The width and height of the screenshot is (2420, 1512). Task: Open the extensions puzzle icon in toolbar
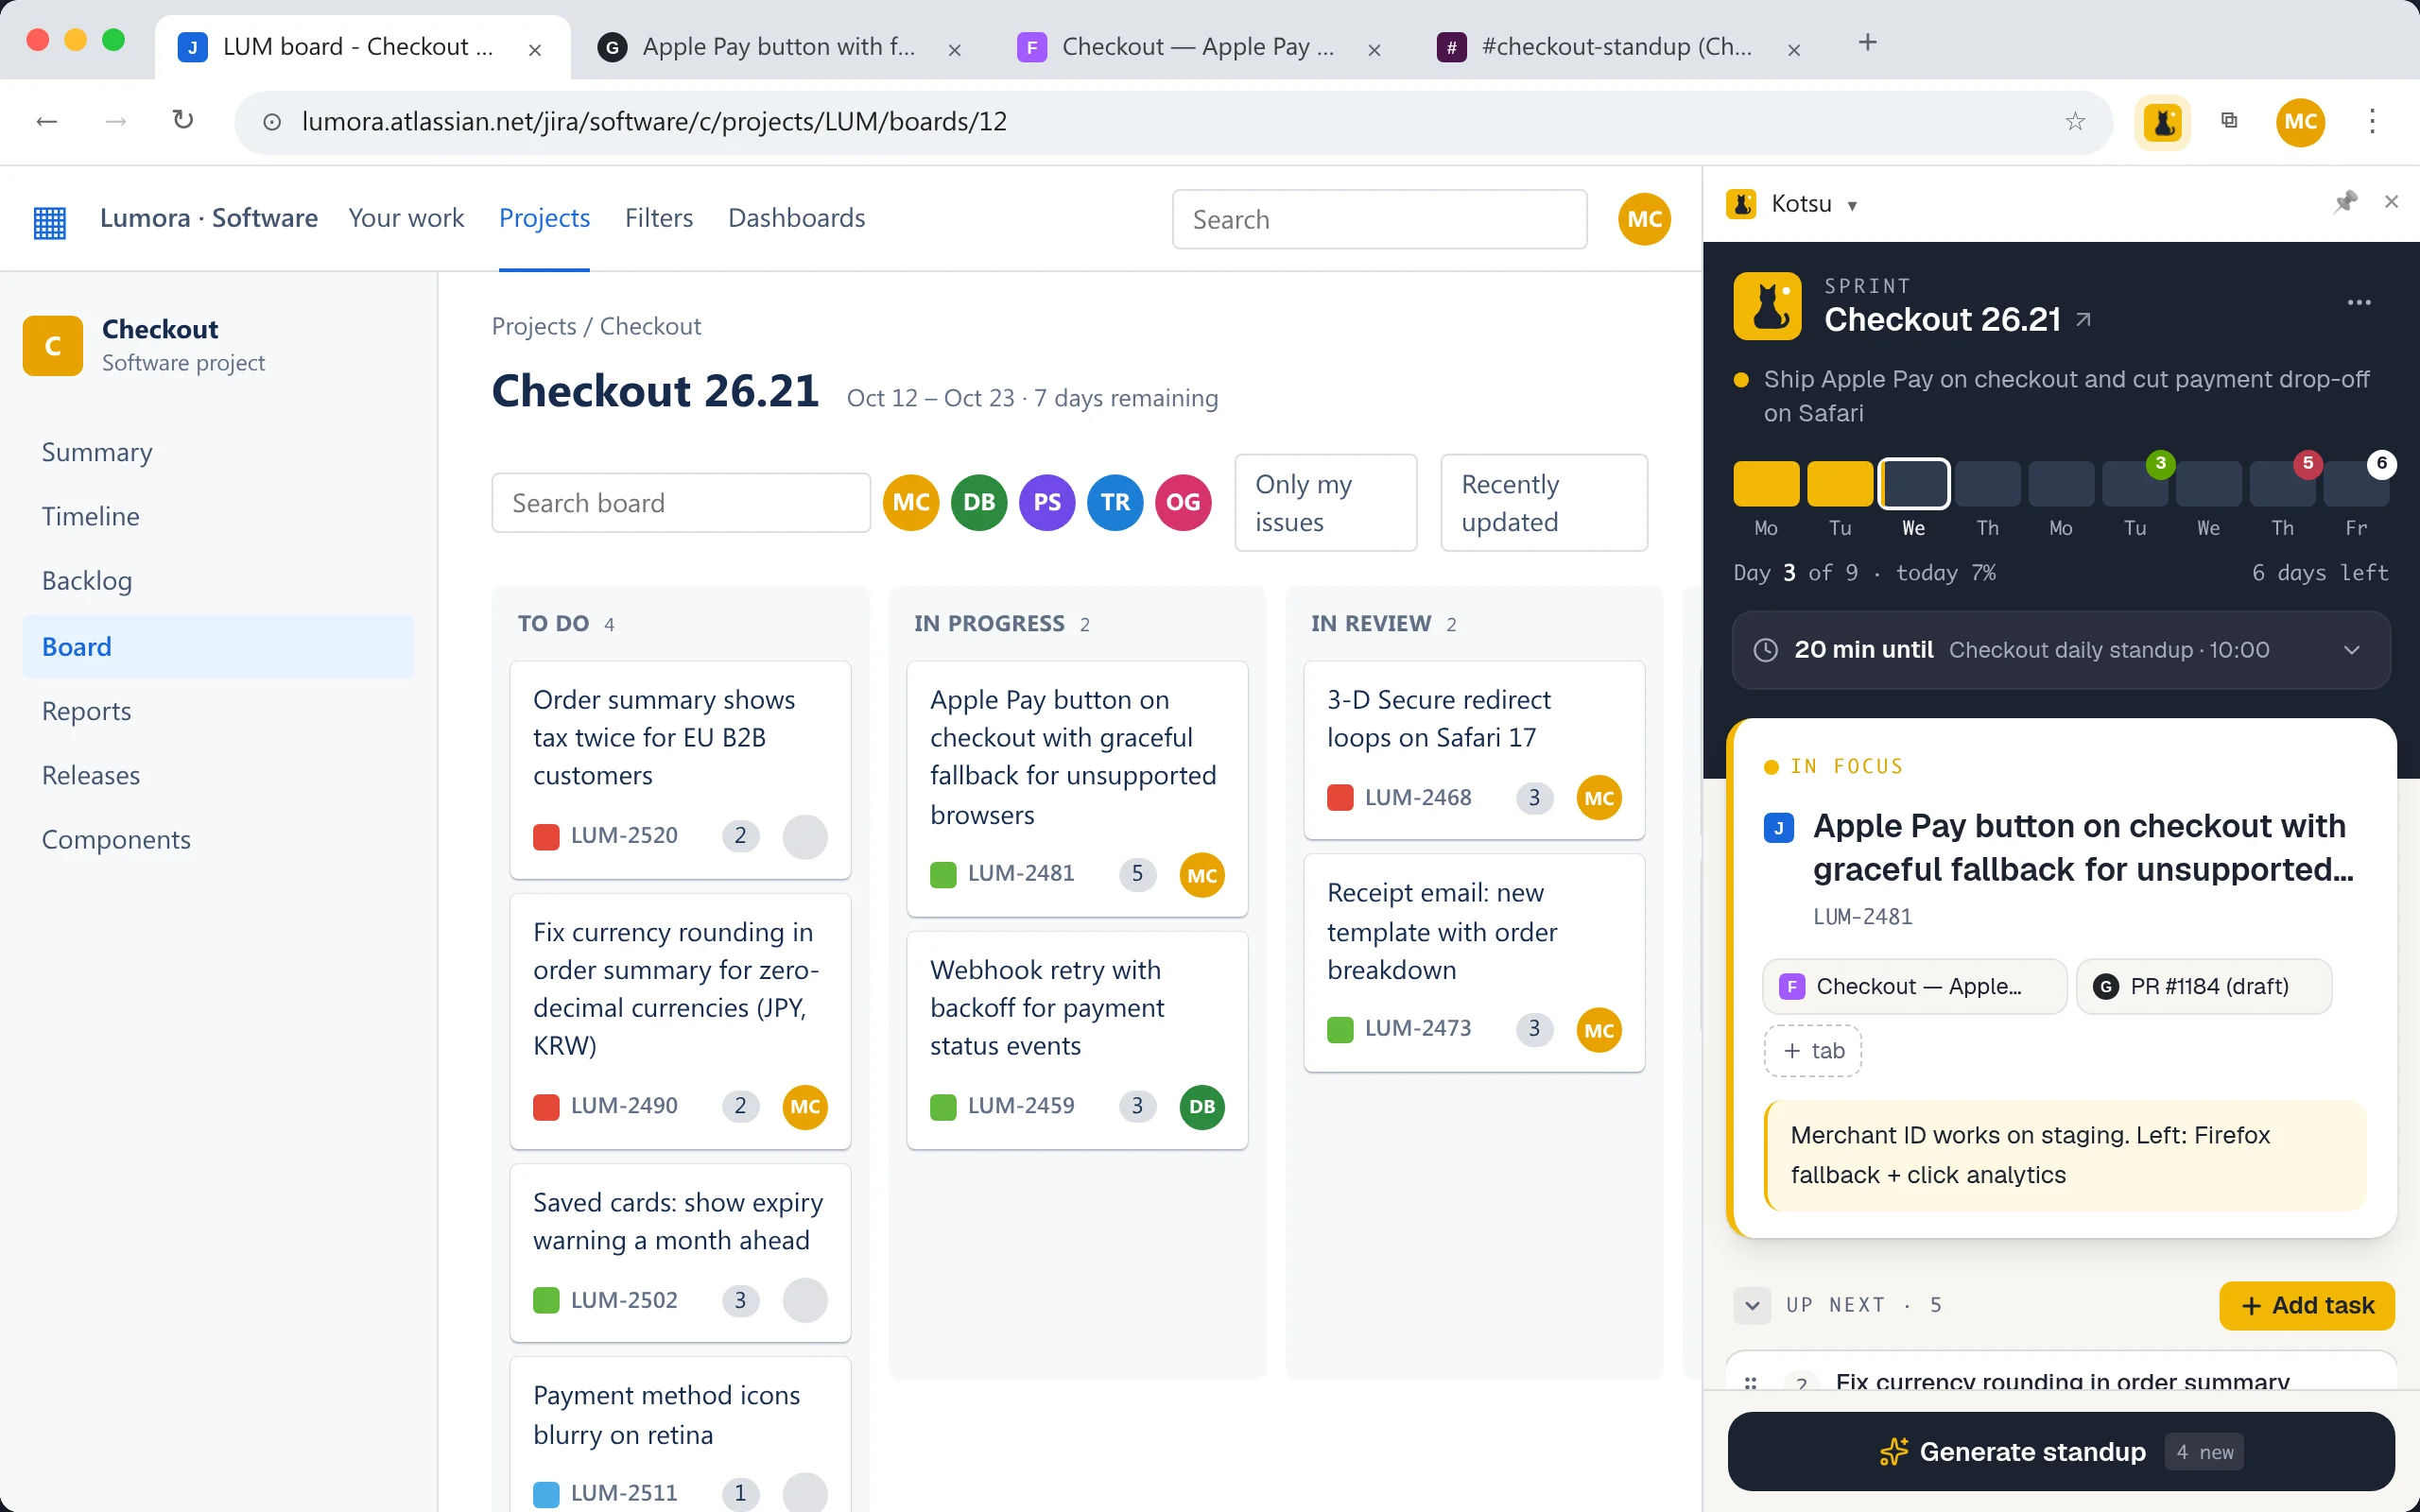2229,121
